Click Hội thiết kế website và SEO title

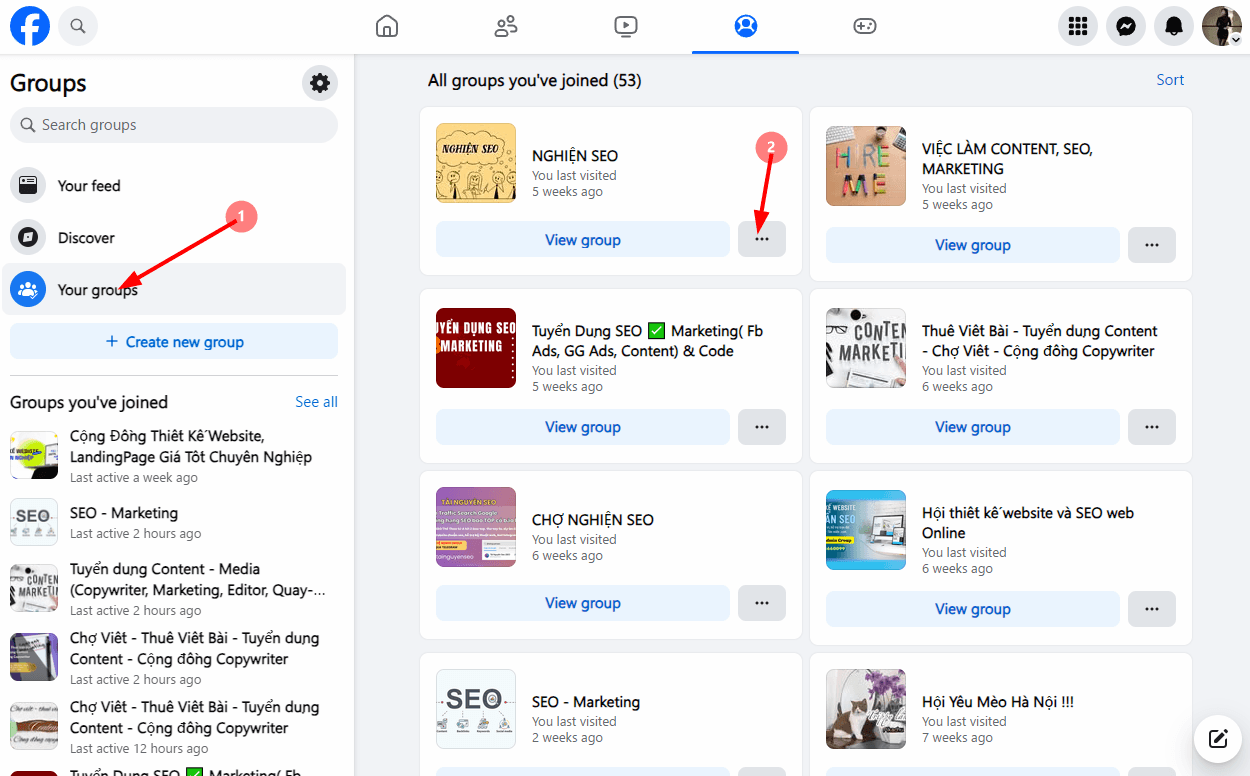(x=1028, y=523)
